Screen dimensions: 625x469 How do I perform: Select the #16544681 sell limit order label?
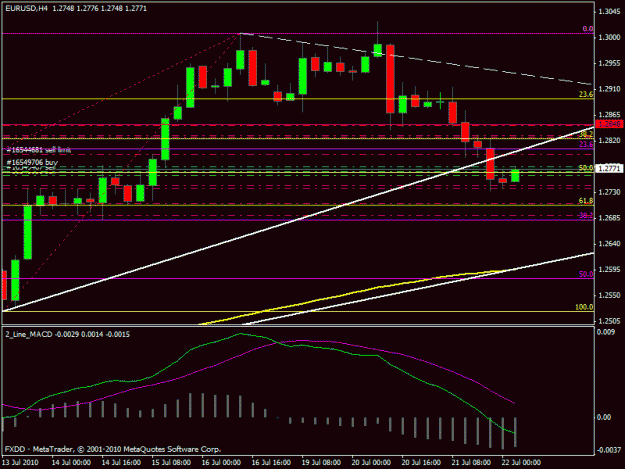pyautogui.click(x=39, y=150)
